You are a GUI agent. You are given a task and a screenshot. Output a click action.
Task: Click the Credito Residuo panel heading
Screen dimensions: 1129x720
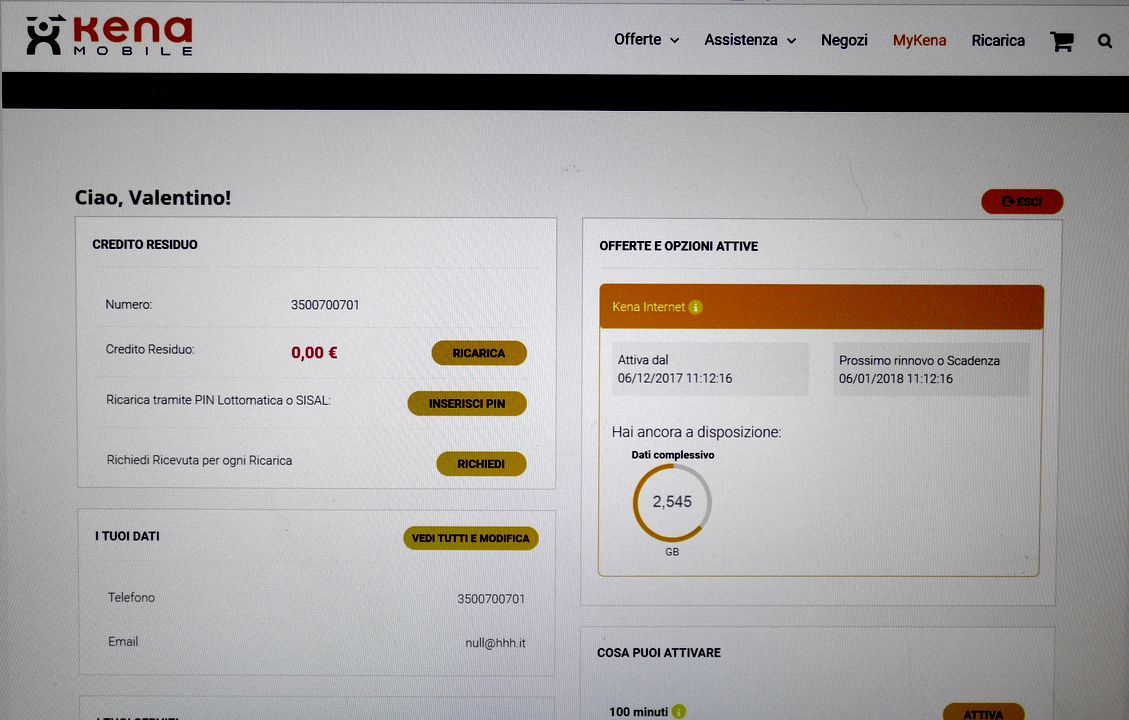[145, 245]
